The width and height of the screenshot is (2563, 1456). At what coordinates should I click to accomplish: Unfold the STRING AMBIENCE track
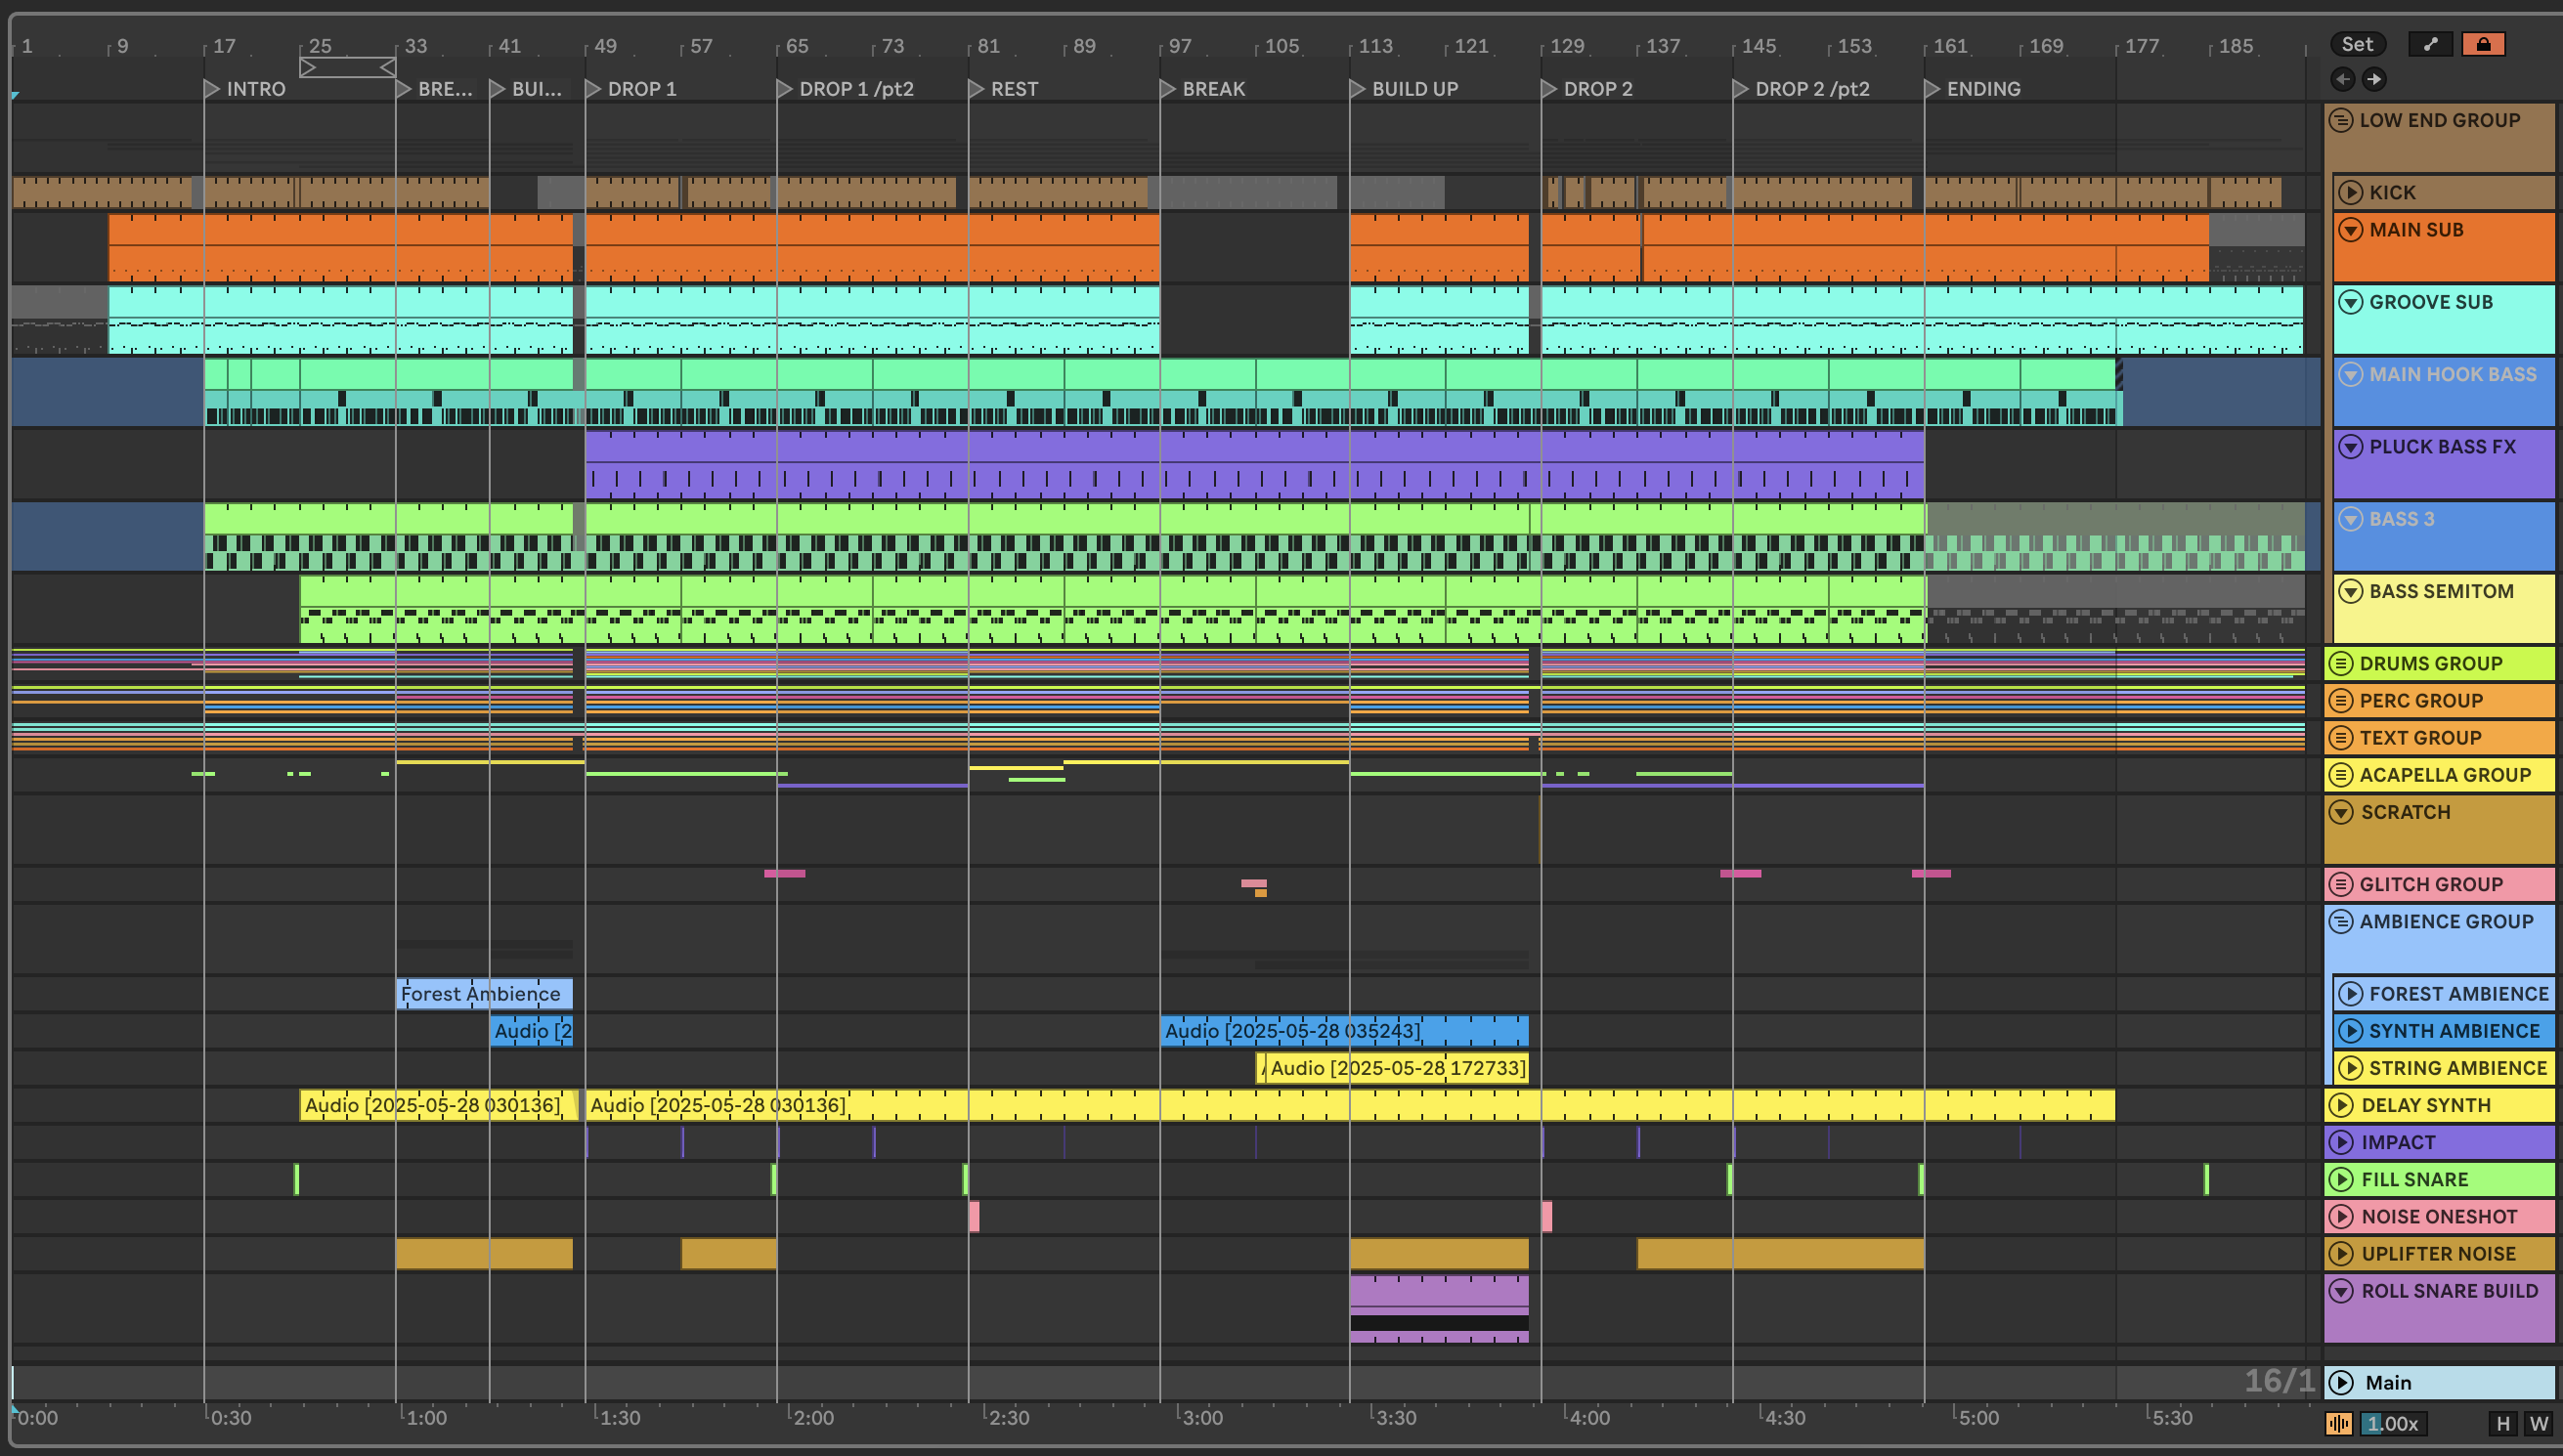2351,1068
